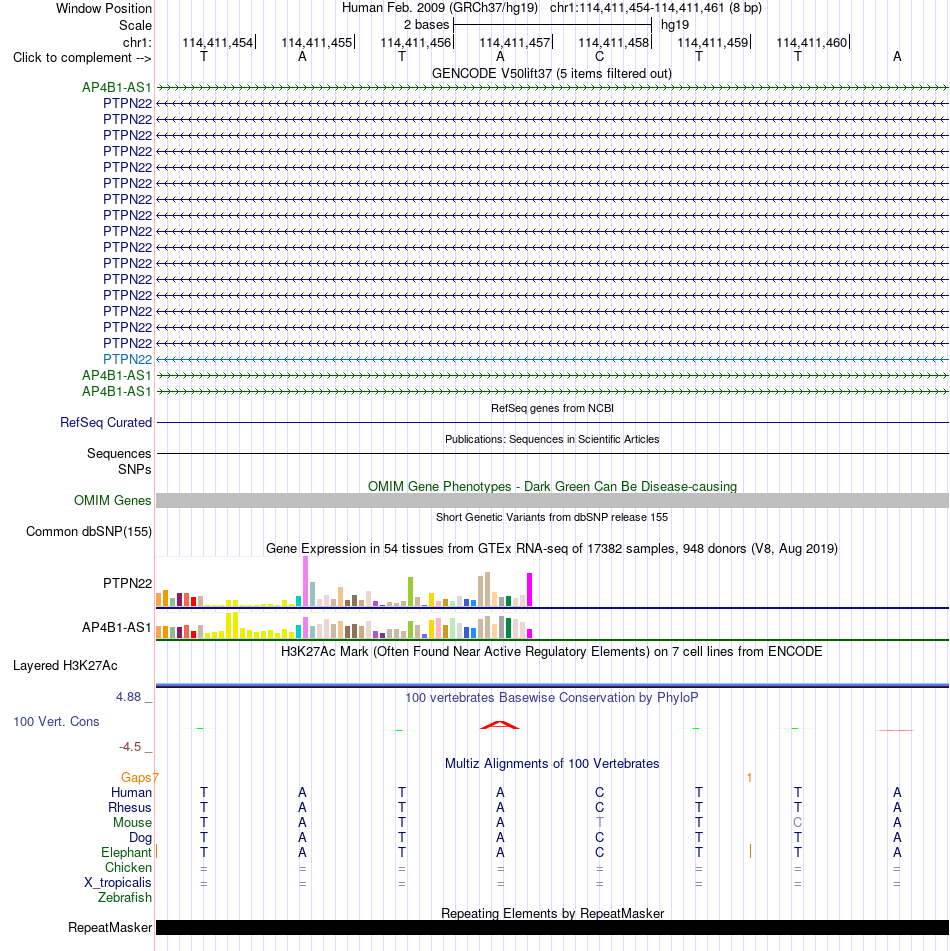Open the Multiz Alignments of 100 Vertebrates title
Image resolution: width=950 pixels, height=951 pixels.
[x=552, y=764]
